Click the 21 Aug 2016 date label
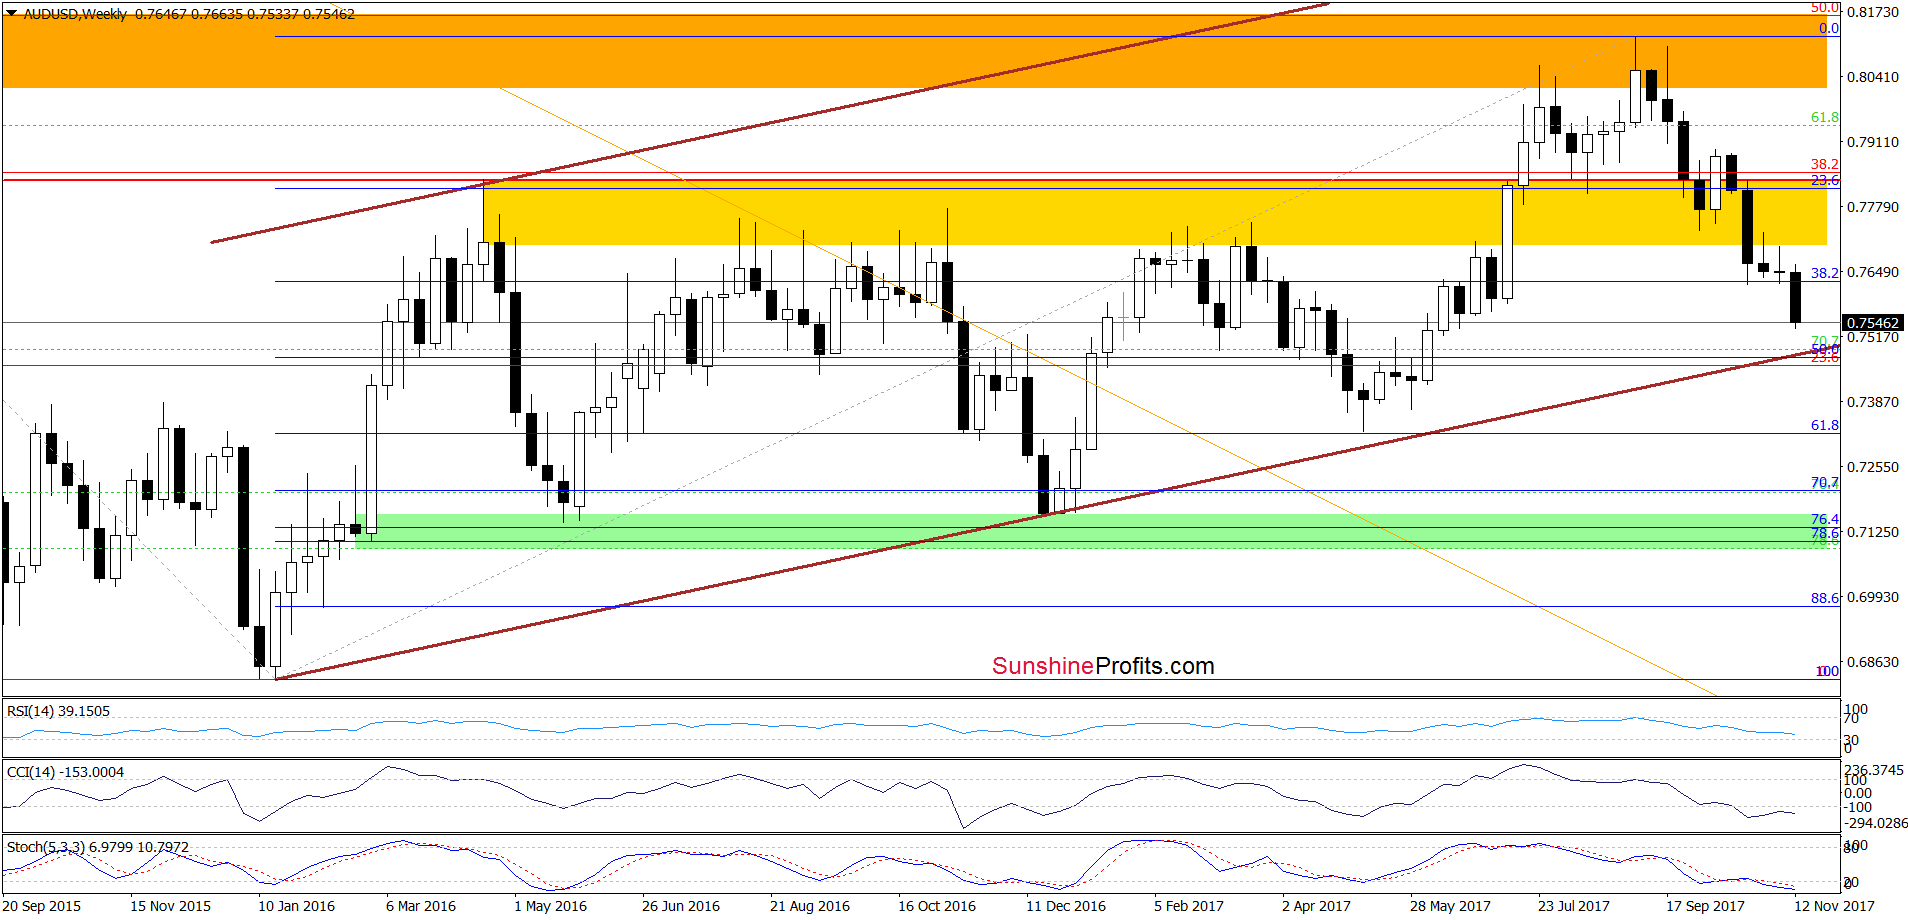The image size is (1908, 920). pos(810,906)
